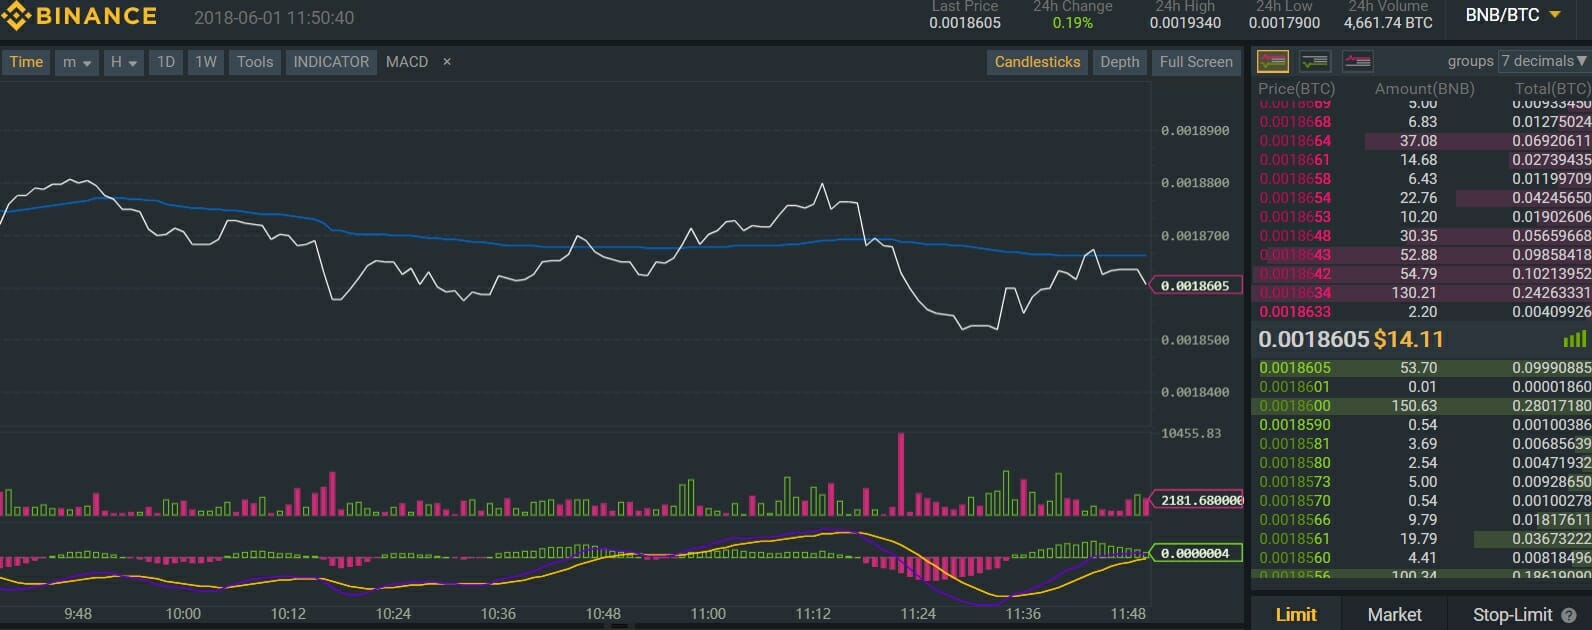The width and height of the screenshot is (1592, 630).
Task: Pick the buy order at 0.0018561
Action: 1421,539
